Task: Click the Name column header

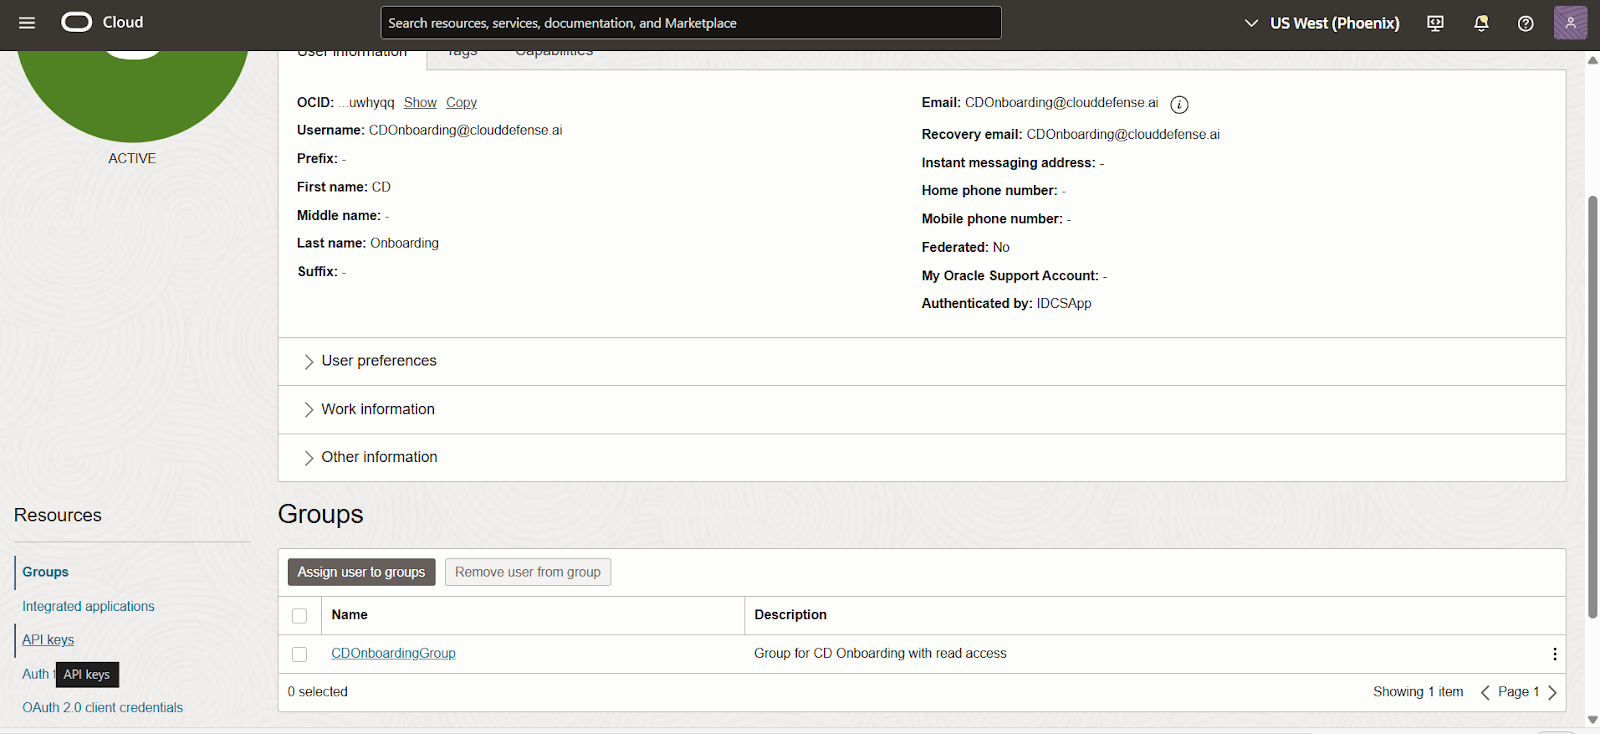Action: [349, 615]
